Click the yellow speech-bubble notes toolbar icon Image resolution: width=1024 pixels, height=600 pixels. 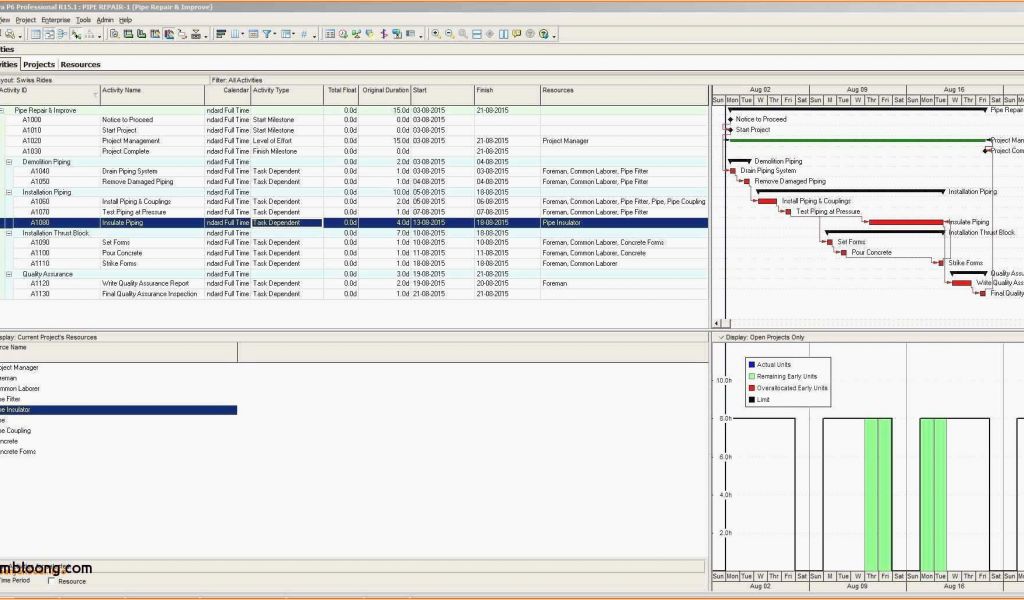(x=517, y=34)
